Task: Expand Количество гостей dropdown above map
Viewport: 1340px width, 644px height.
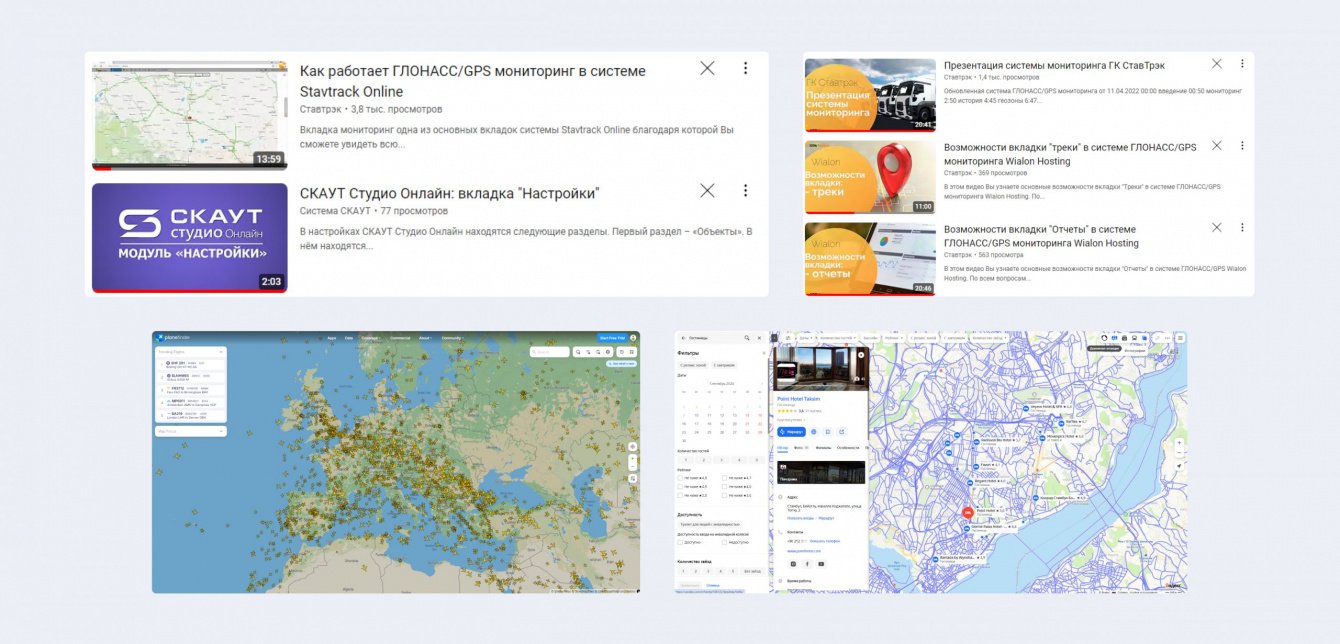Action: pyautogui.click(x=838, y=338)
